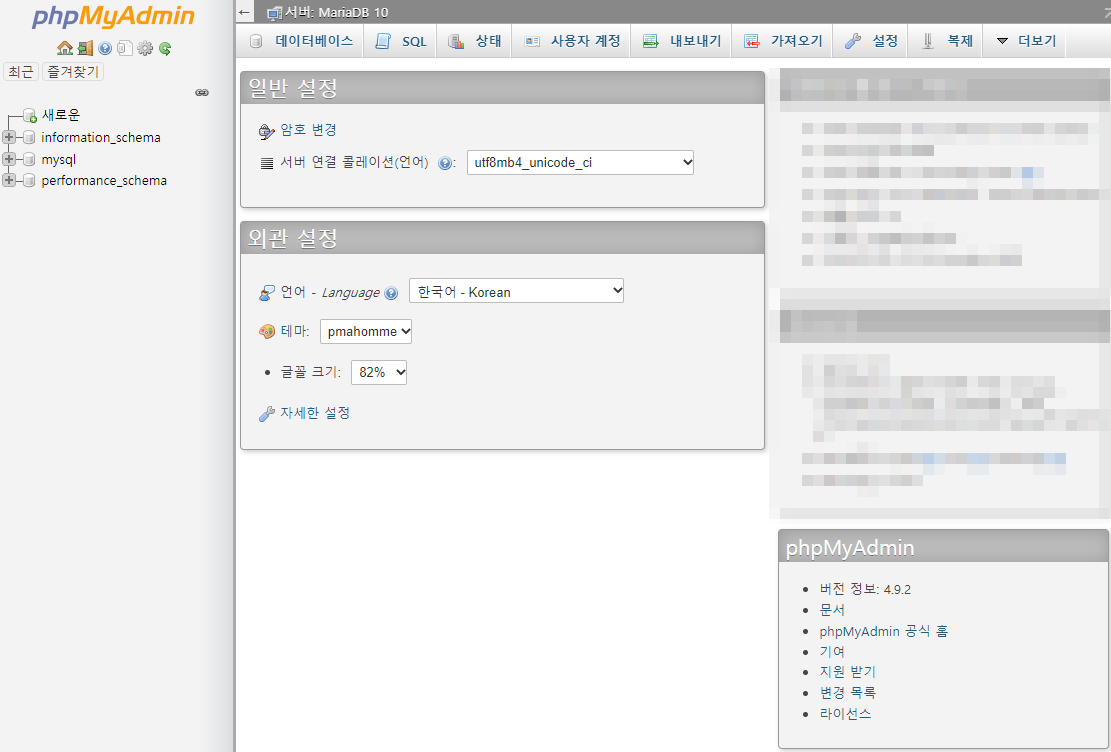Open the 변경 목록 changelog link
Screen dimensions: 1111x752
(x=847, y=693)
